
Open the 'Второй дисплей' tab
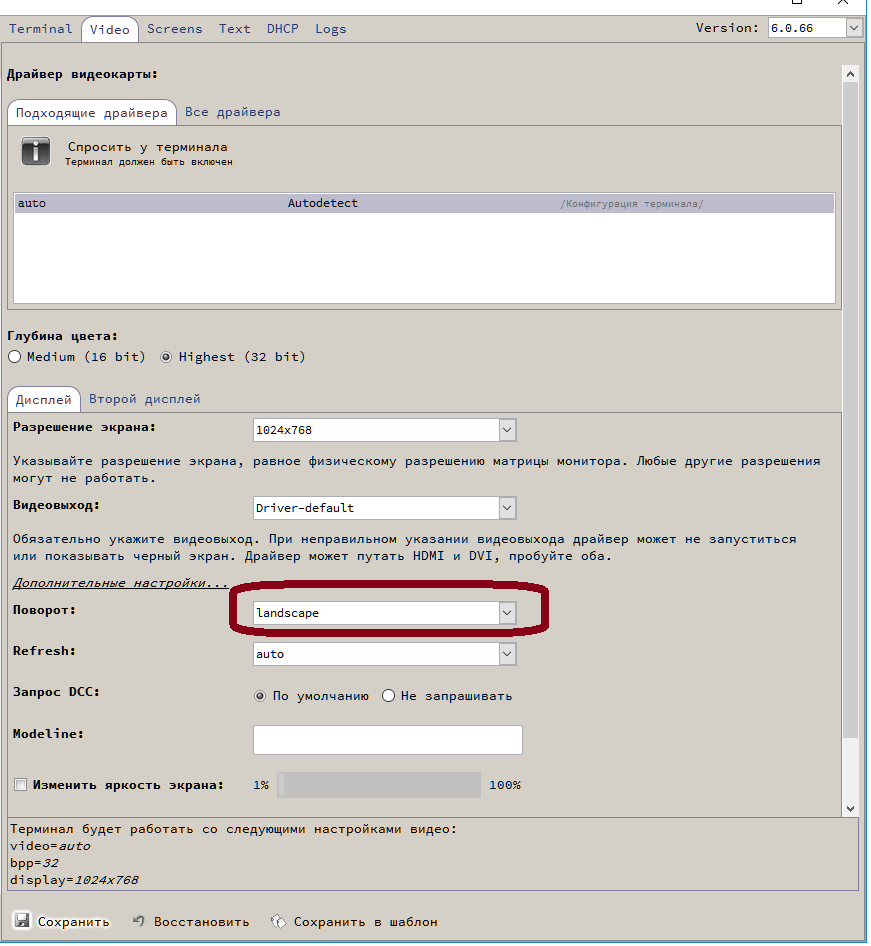(145, 399)
